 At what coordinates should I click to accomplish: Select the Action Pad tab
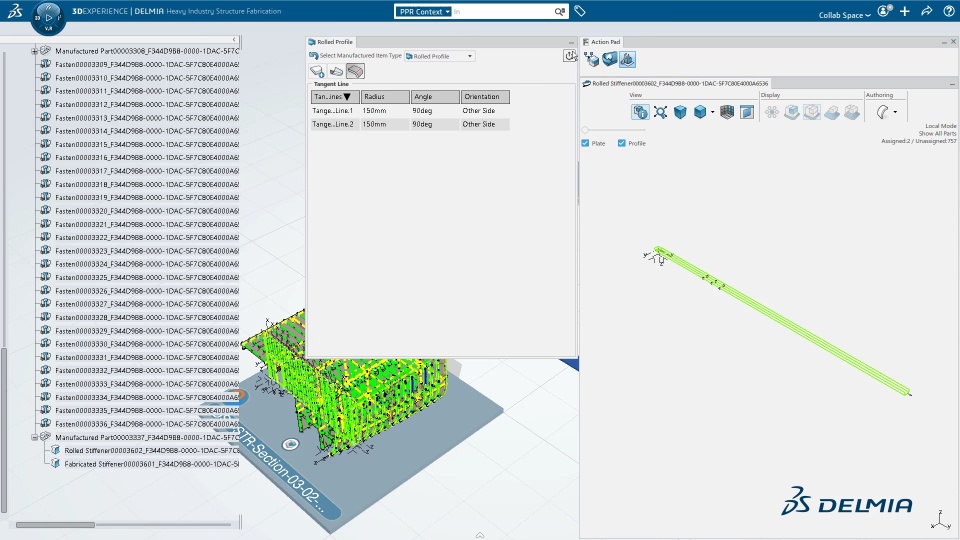601,42
